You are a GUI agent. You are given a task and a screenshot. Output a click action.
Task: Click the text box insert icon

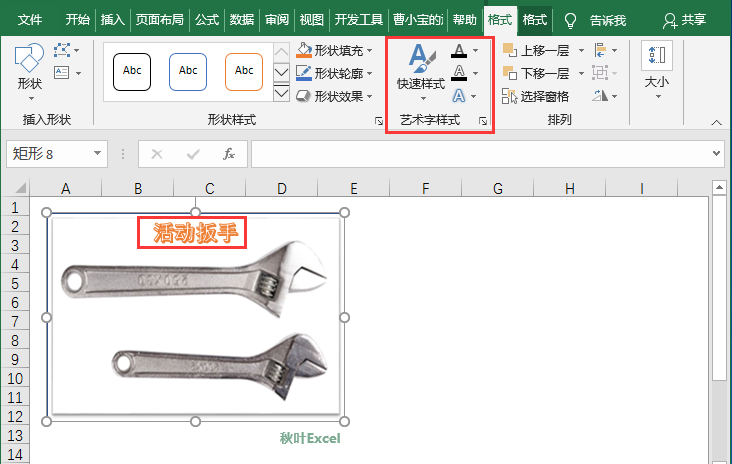tap(62, 73)
